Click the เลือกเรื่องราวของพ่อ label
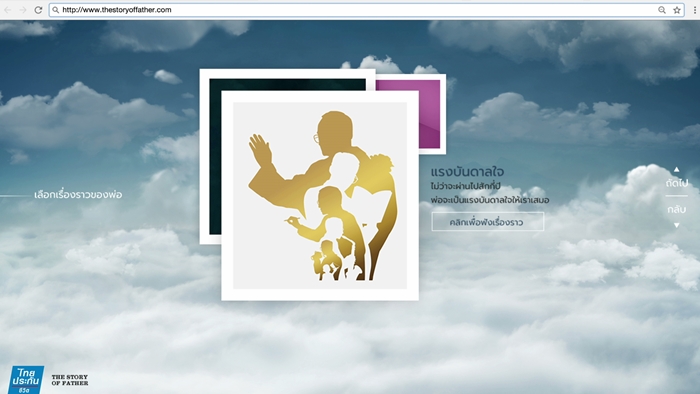This screenshot has height=394, width=700. 78,195
